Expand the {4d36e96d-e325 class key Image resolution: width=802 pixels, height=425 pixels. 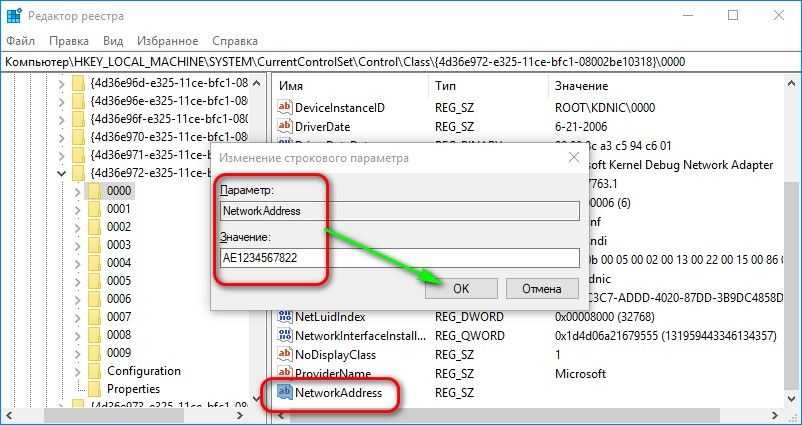[x=61, y=83]
